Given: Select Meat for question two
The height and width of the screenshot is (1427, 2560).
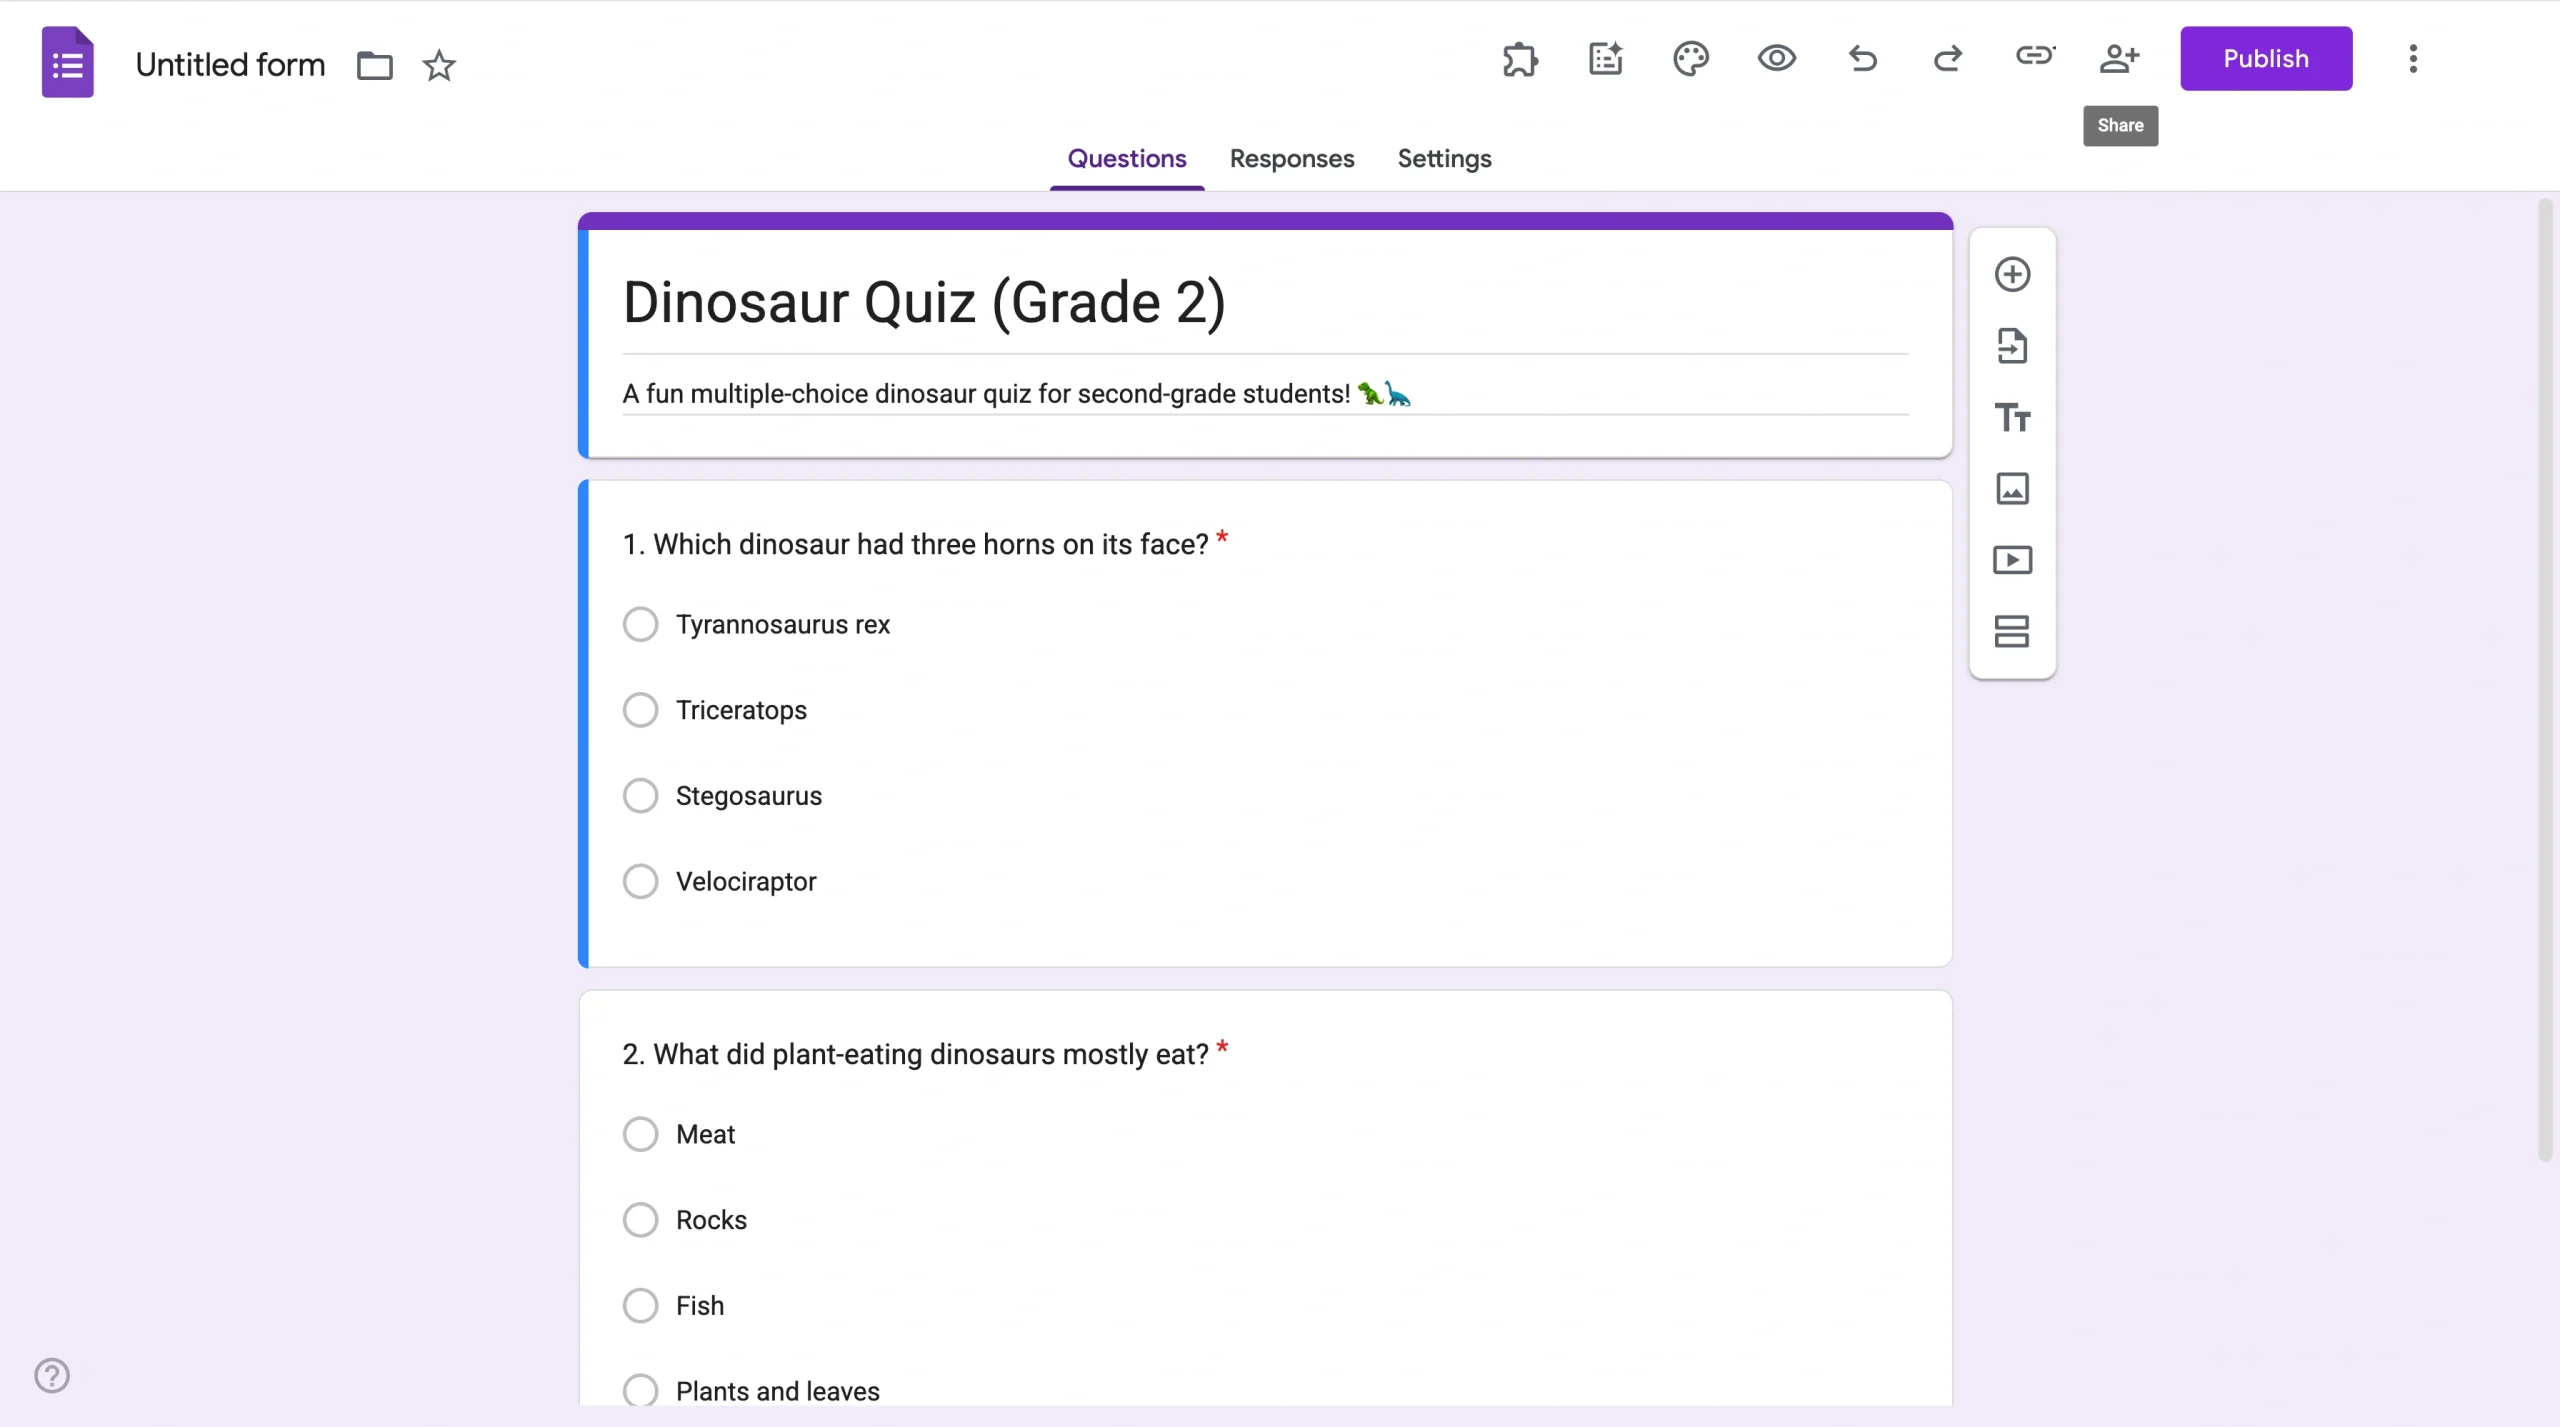Looking at the screenshot, I should [641, 1133].
